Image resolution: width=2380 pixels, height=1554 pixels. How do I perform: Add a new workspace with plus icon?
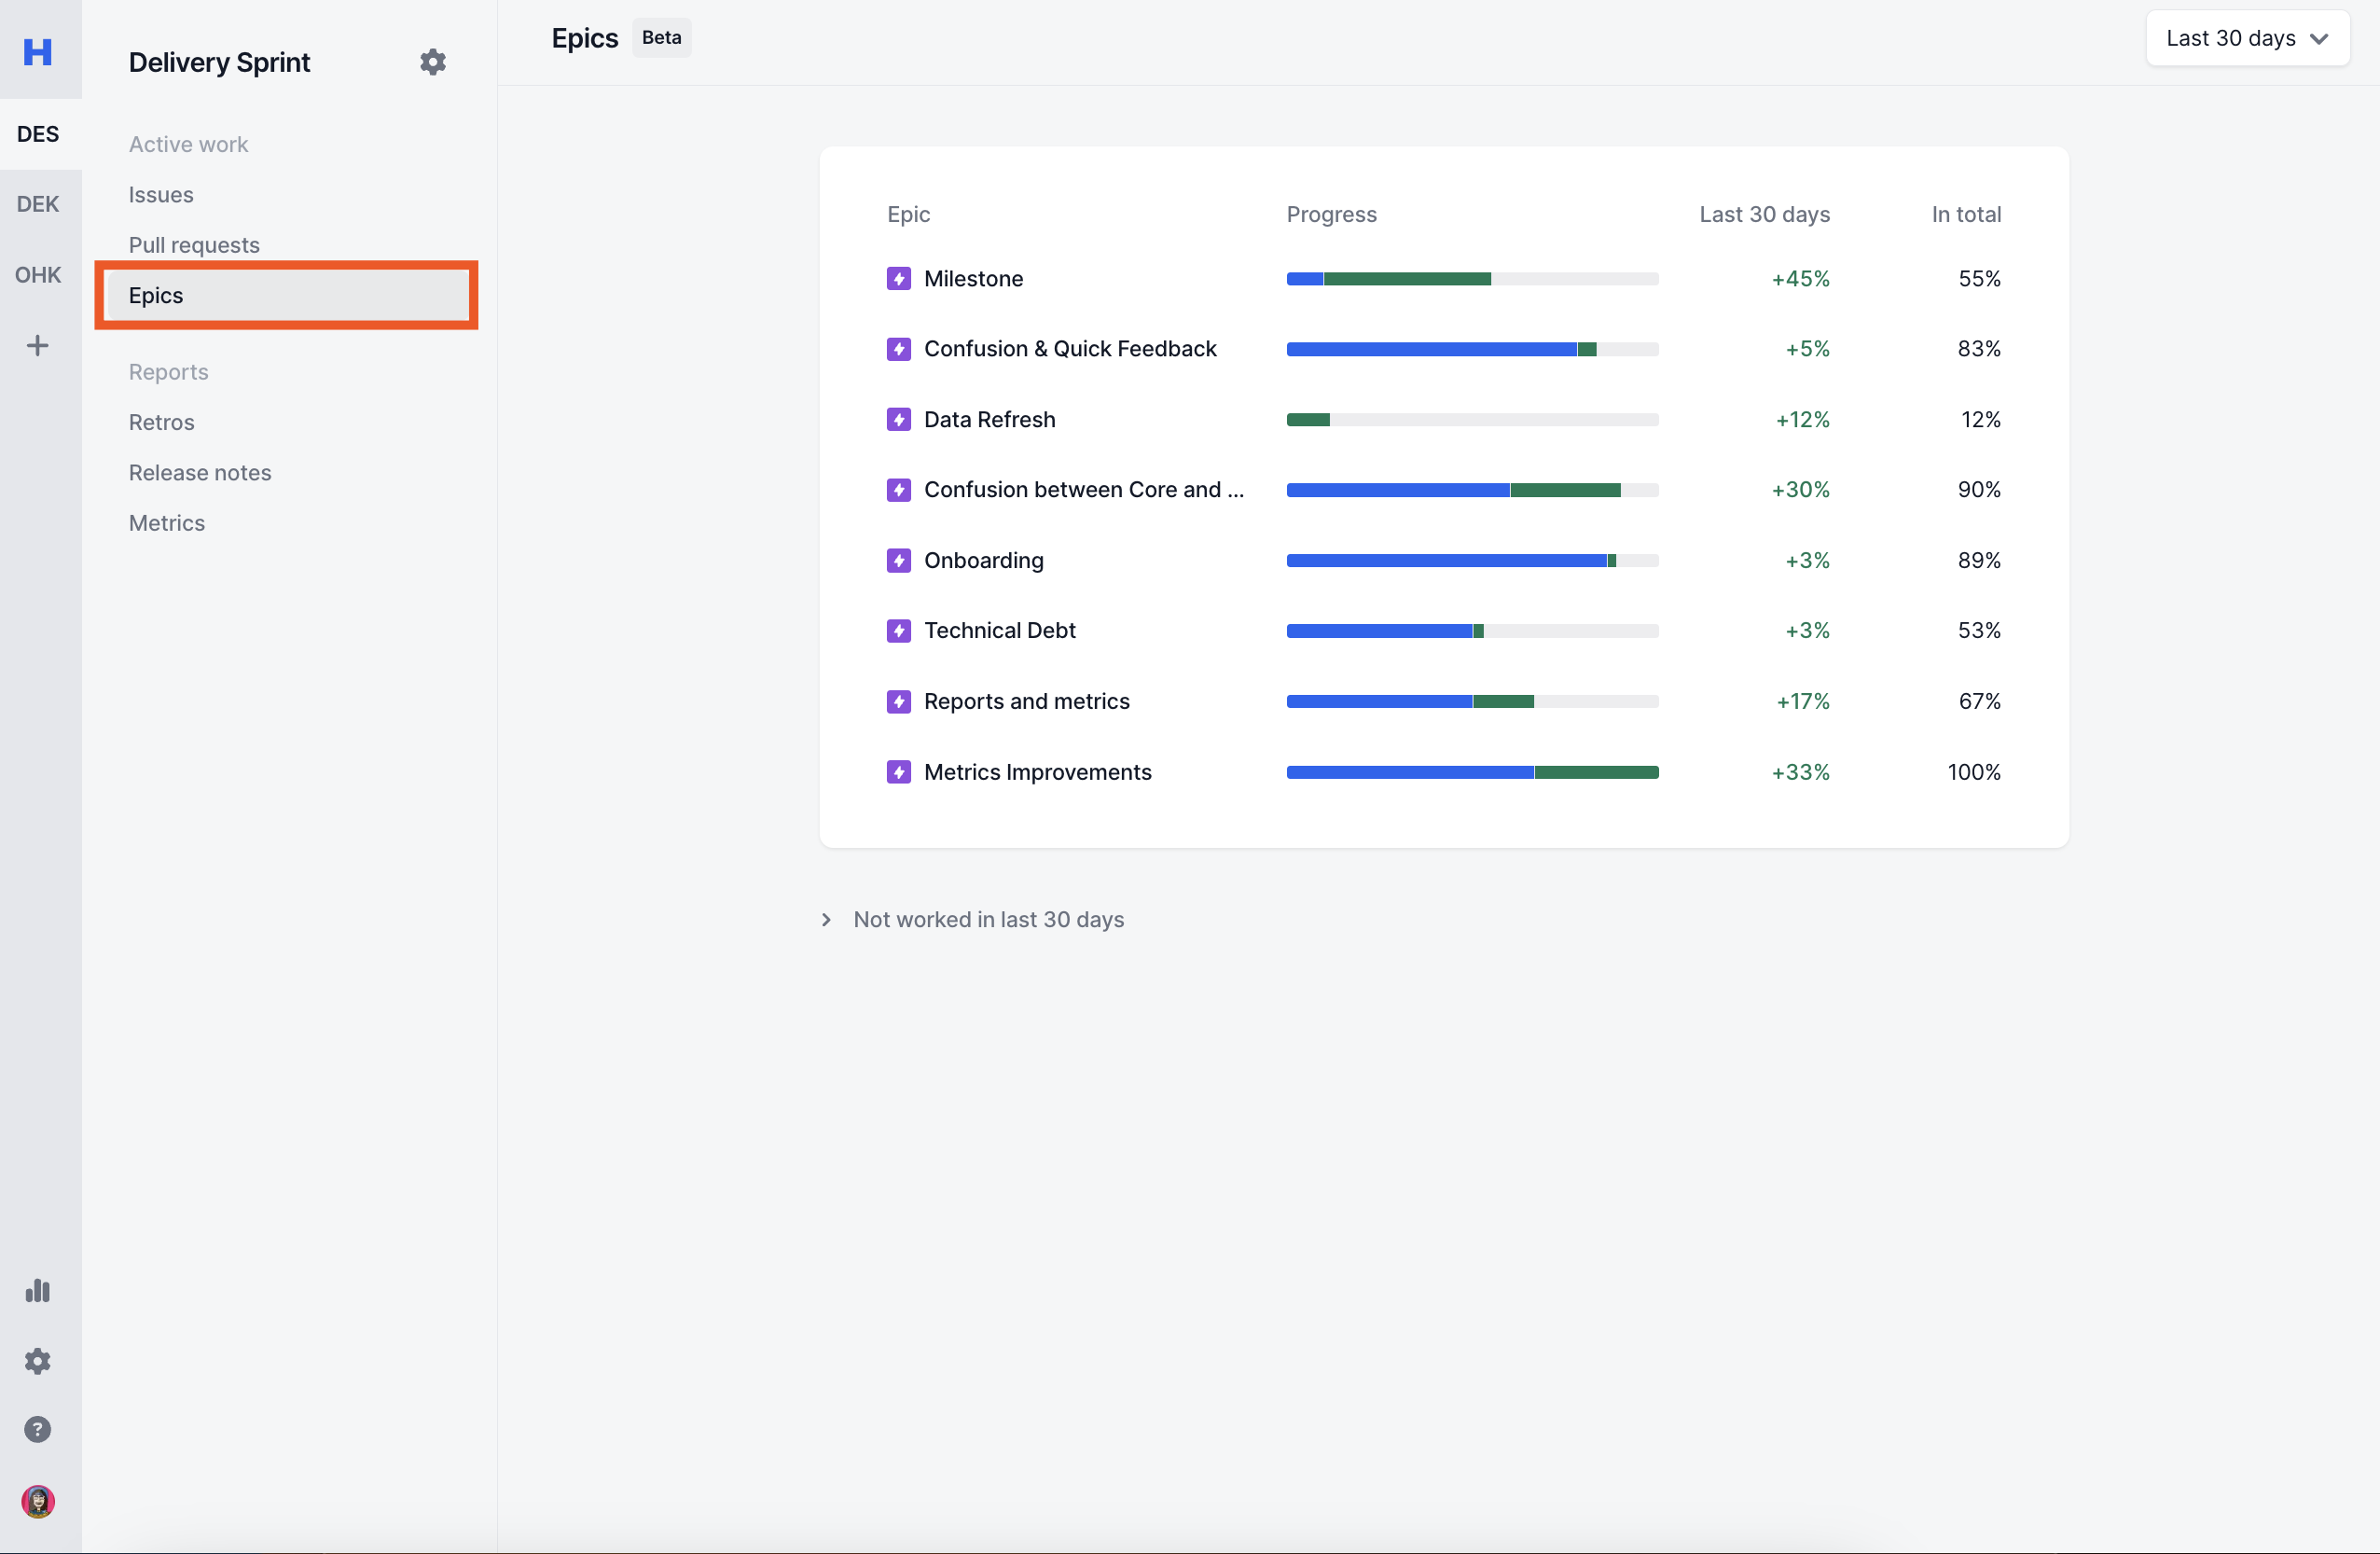click(38, 346)
